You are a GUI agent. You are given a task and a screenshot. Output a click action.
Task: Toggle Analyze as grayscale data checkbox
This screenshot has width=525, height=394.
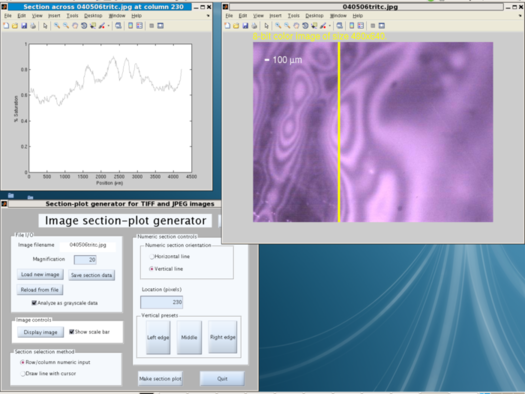[x=34, y=303]
